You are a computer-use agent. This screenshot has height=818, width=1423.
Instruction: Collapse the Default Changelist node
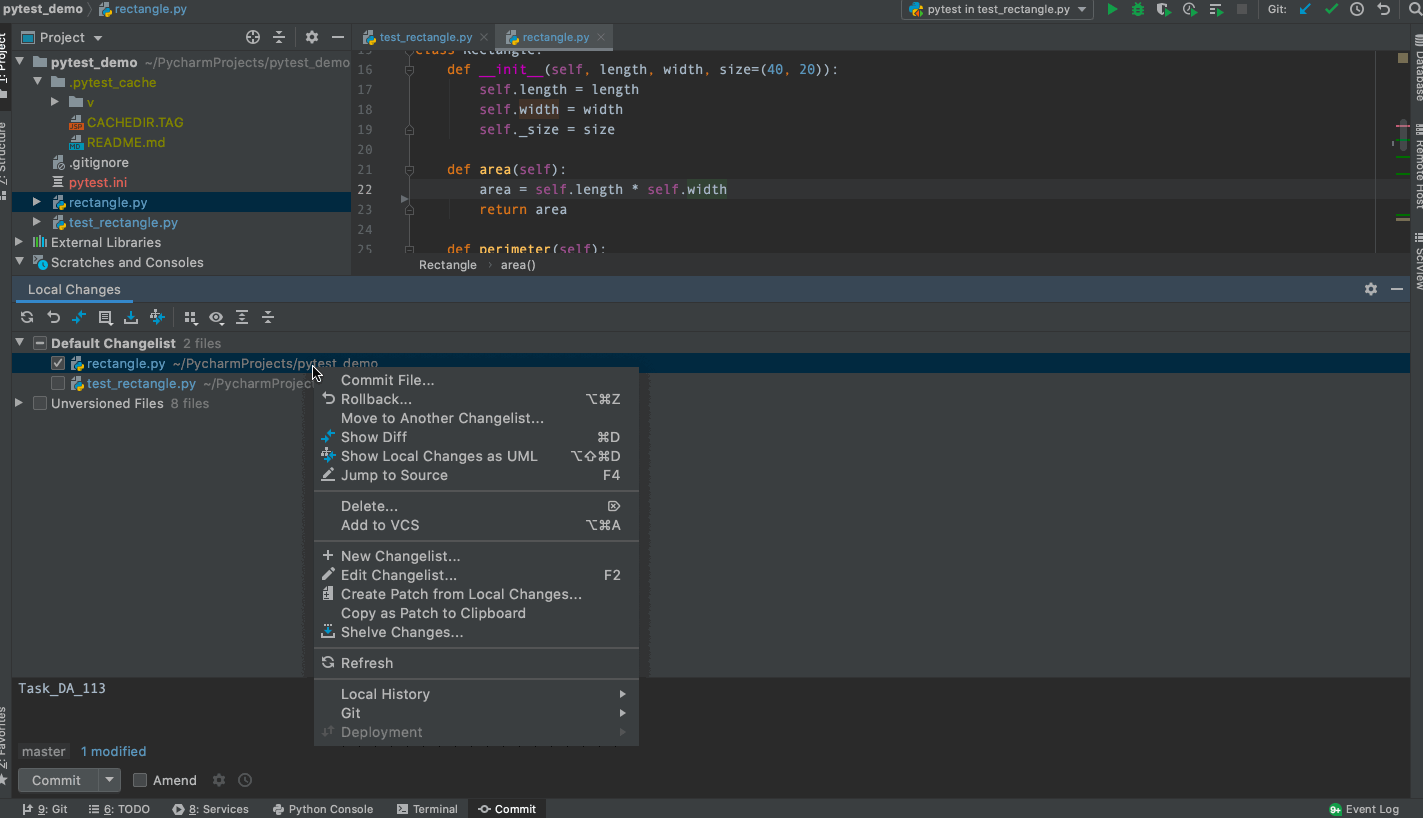coord(19,343)
